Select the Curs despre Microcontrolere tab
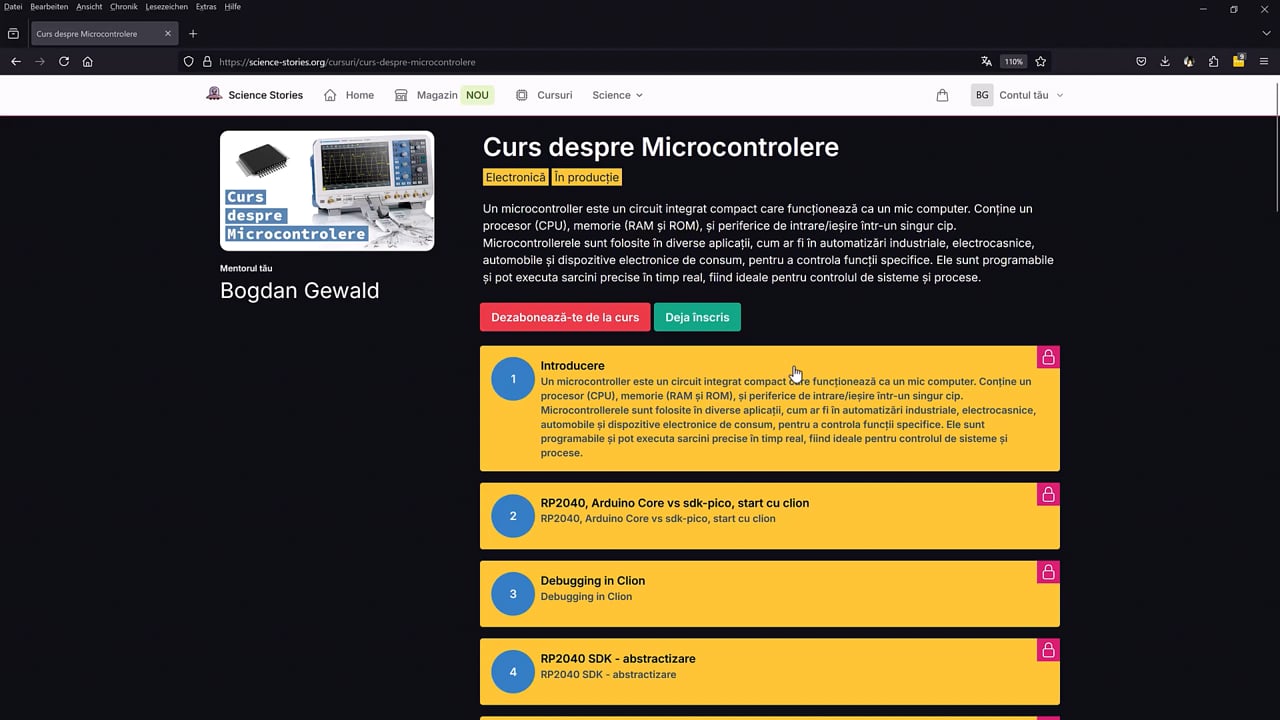Image resolution: width=1280 pixels, height=720 pixels. [x=104, y=33]
